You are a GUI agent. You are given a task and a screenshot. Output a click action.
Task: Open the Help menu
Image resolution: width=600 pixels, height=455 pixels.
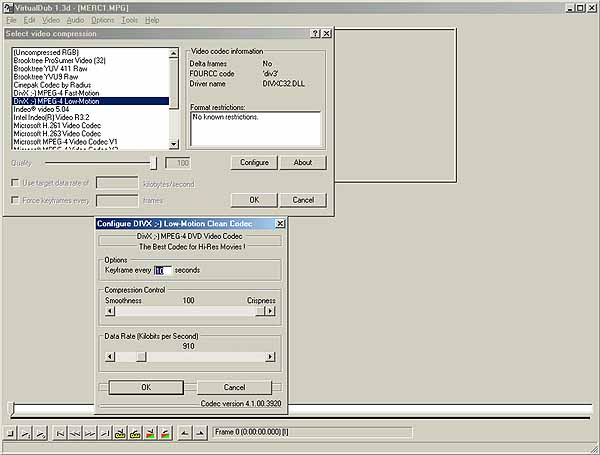[152, 20]
